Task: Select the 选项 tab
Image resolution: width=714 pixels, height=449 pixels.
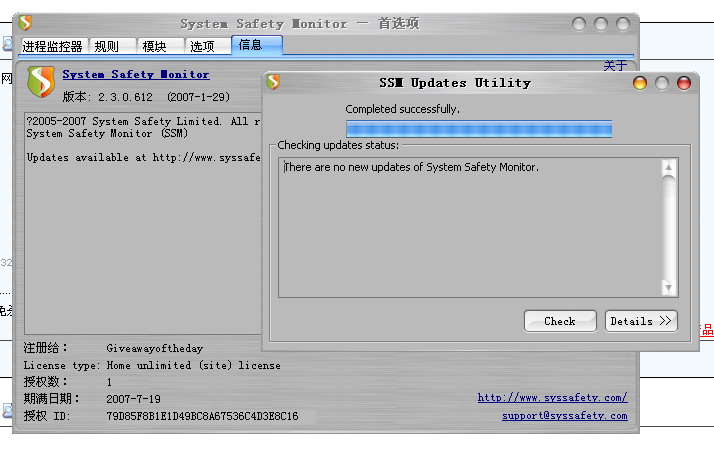Action: (x=208, y=46)
